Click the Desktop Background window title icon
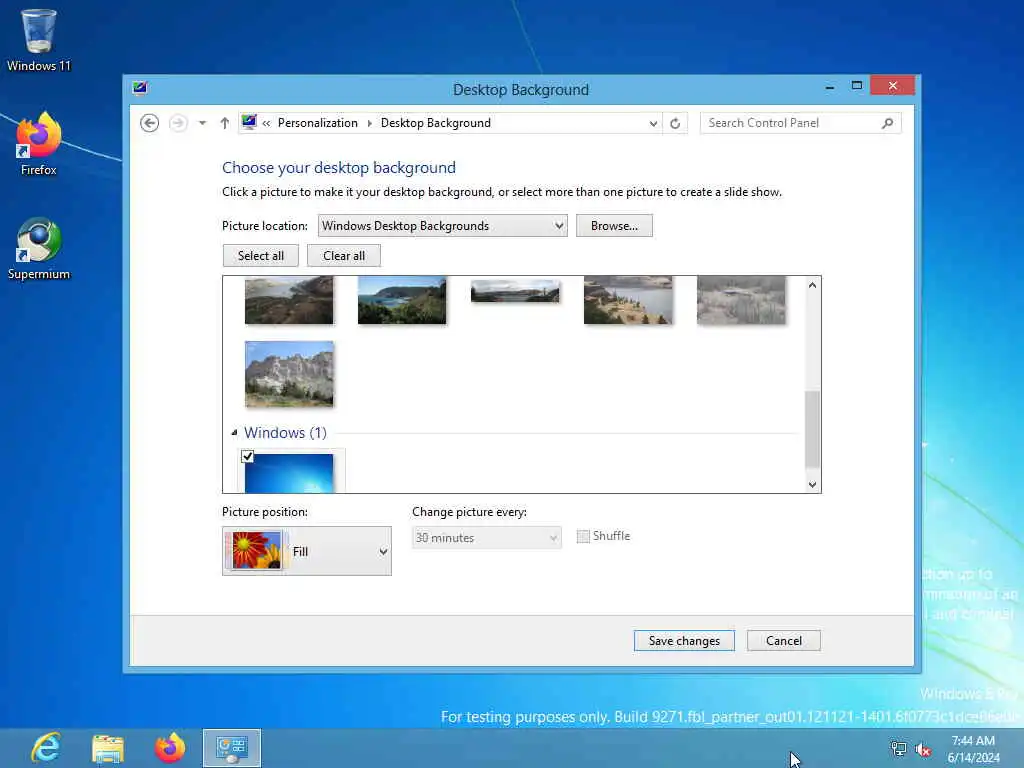The width and height of the screenshot is (1024, 768). pyautogui.click(x=140, y=88)
